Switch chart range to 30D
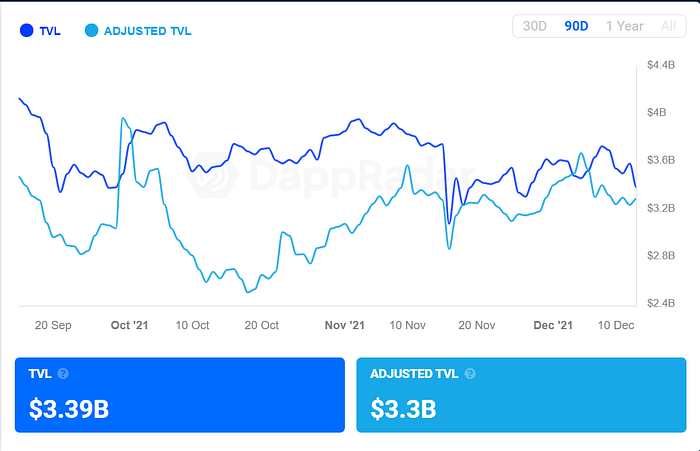This screenshot has width=700, height=451. click(535, 26)
